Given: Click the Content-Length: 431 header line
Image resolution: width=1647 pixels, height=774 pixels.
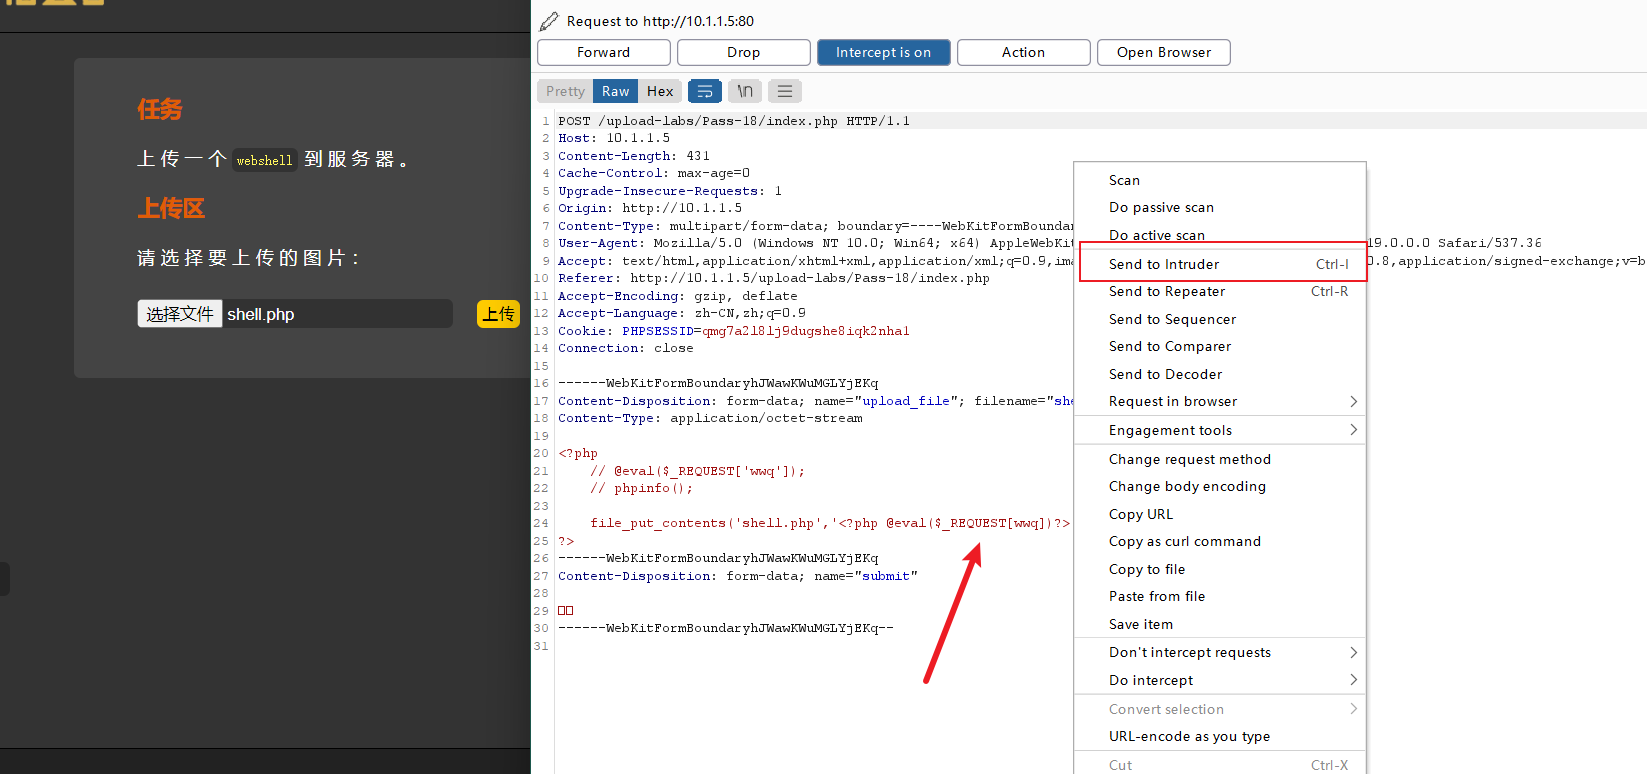Looking at the screenshot, I should [x=634, y=156].
